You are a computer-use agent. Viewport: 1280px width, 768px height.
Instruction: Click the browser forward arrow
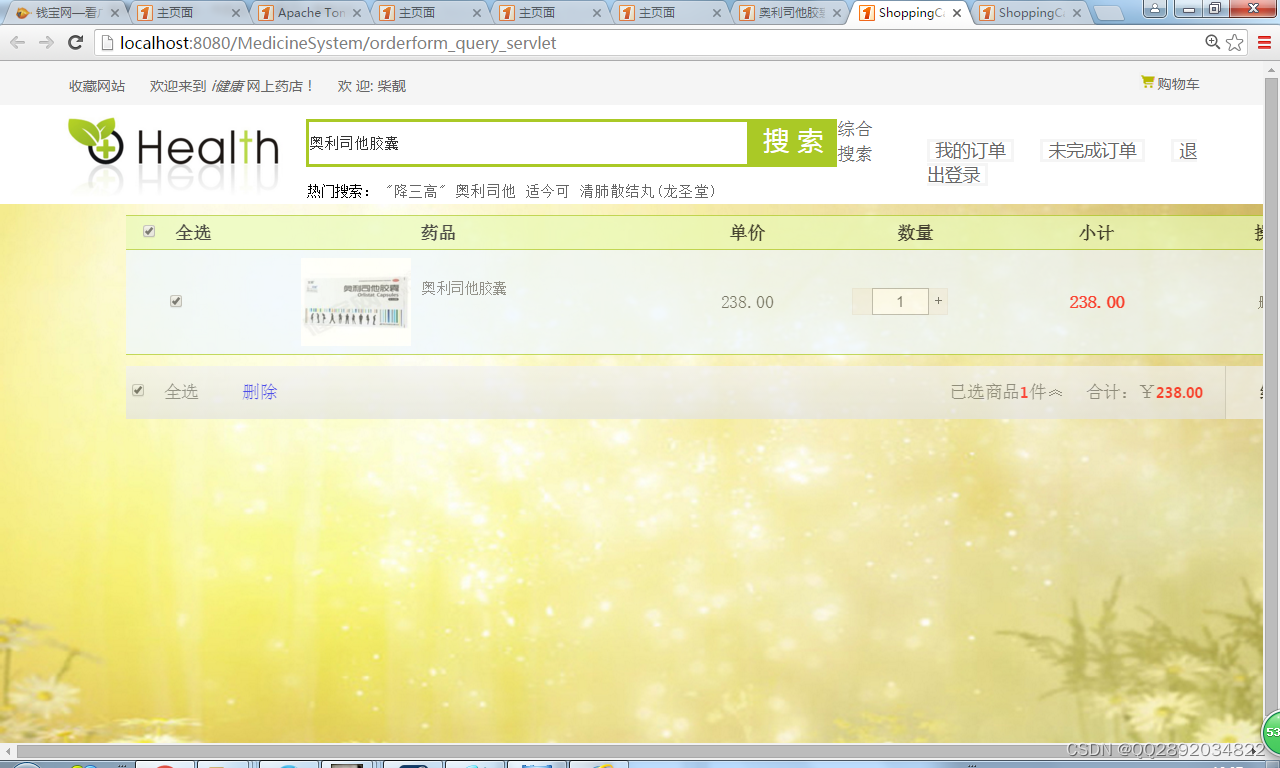pos(45,42)
